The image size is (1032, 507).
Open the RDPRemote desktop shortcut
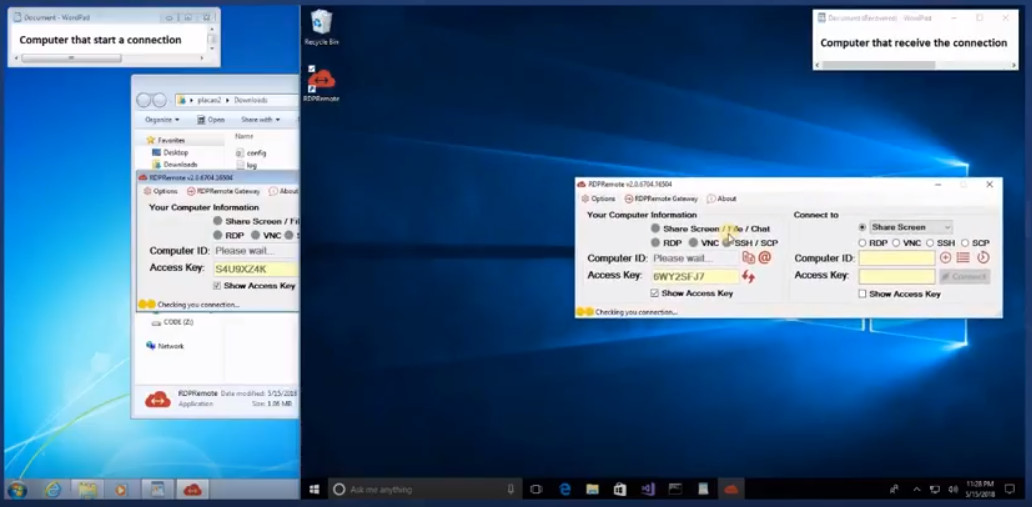coord(321,84)
